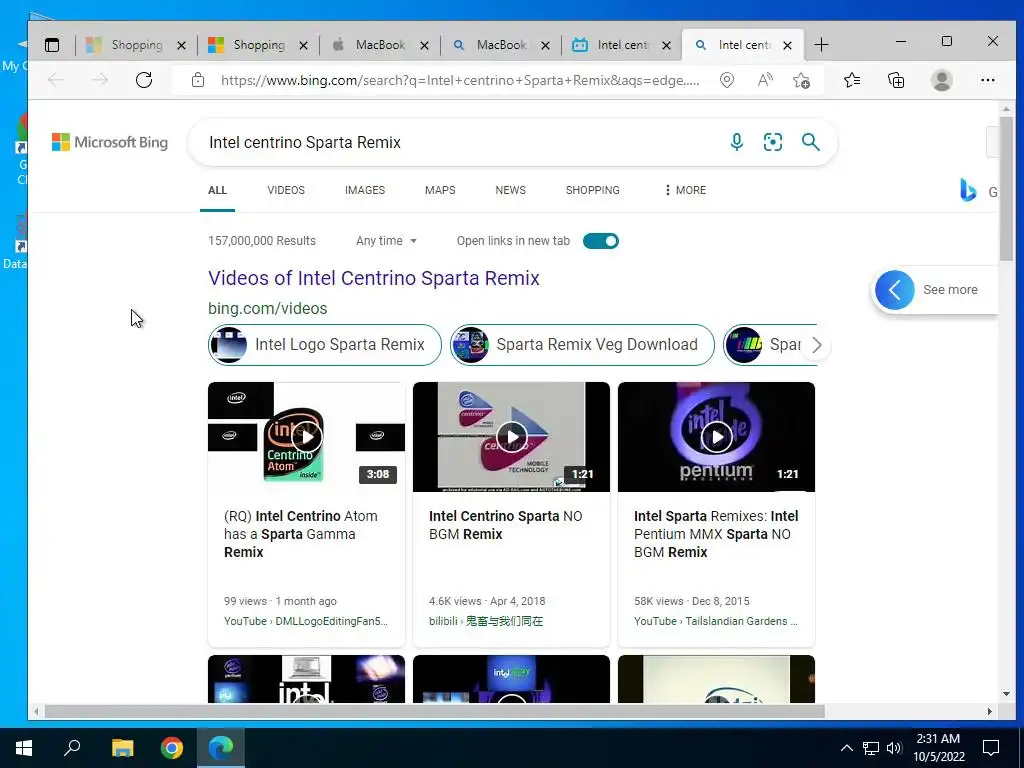The height and width of the screenshot is (768, 1024).
Task: Click the vertical page scrollbar thumb
Action: [x=1006, y=189]
